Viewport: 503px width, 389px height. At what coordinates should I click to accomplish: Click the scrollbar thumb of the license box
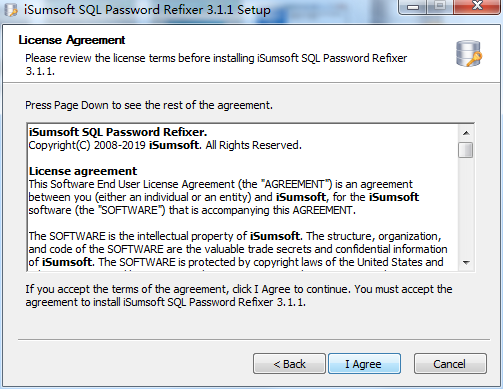tap(466, 150)
